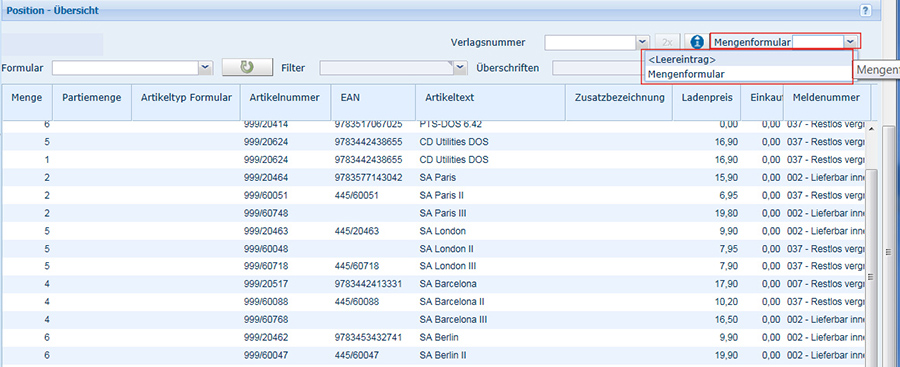Click Ladenpreis value 16,50
The width and height of the screenshot is (900, 367).
[x=727, y=320]
